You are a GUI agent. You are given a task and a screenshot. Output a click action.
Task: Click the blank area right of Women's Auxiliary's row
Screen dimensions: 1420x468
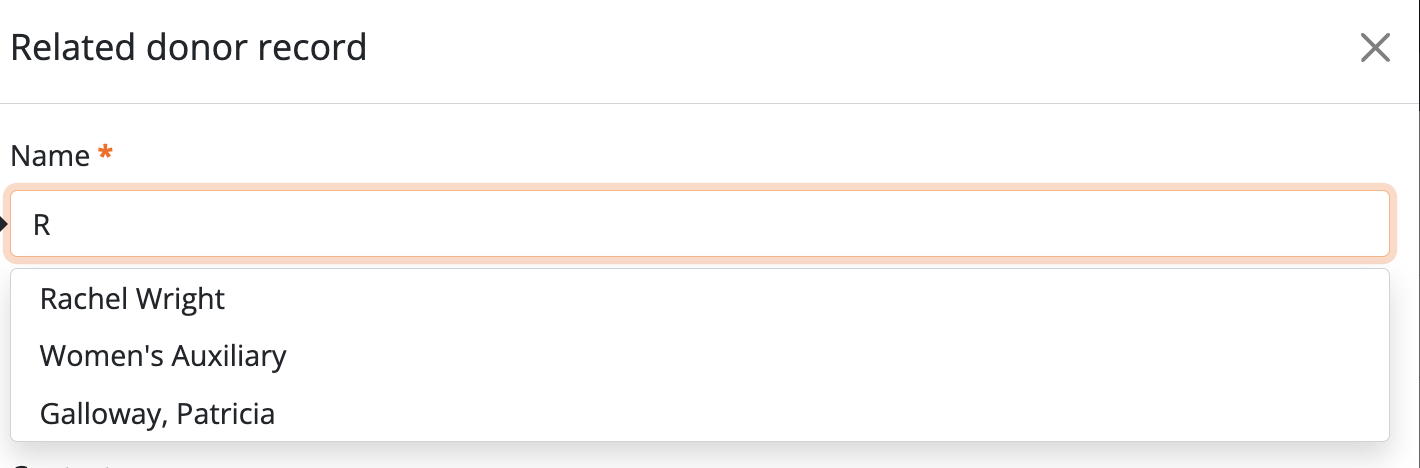(x=800, y=356)
